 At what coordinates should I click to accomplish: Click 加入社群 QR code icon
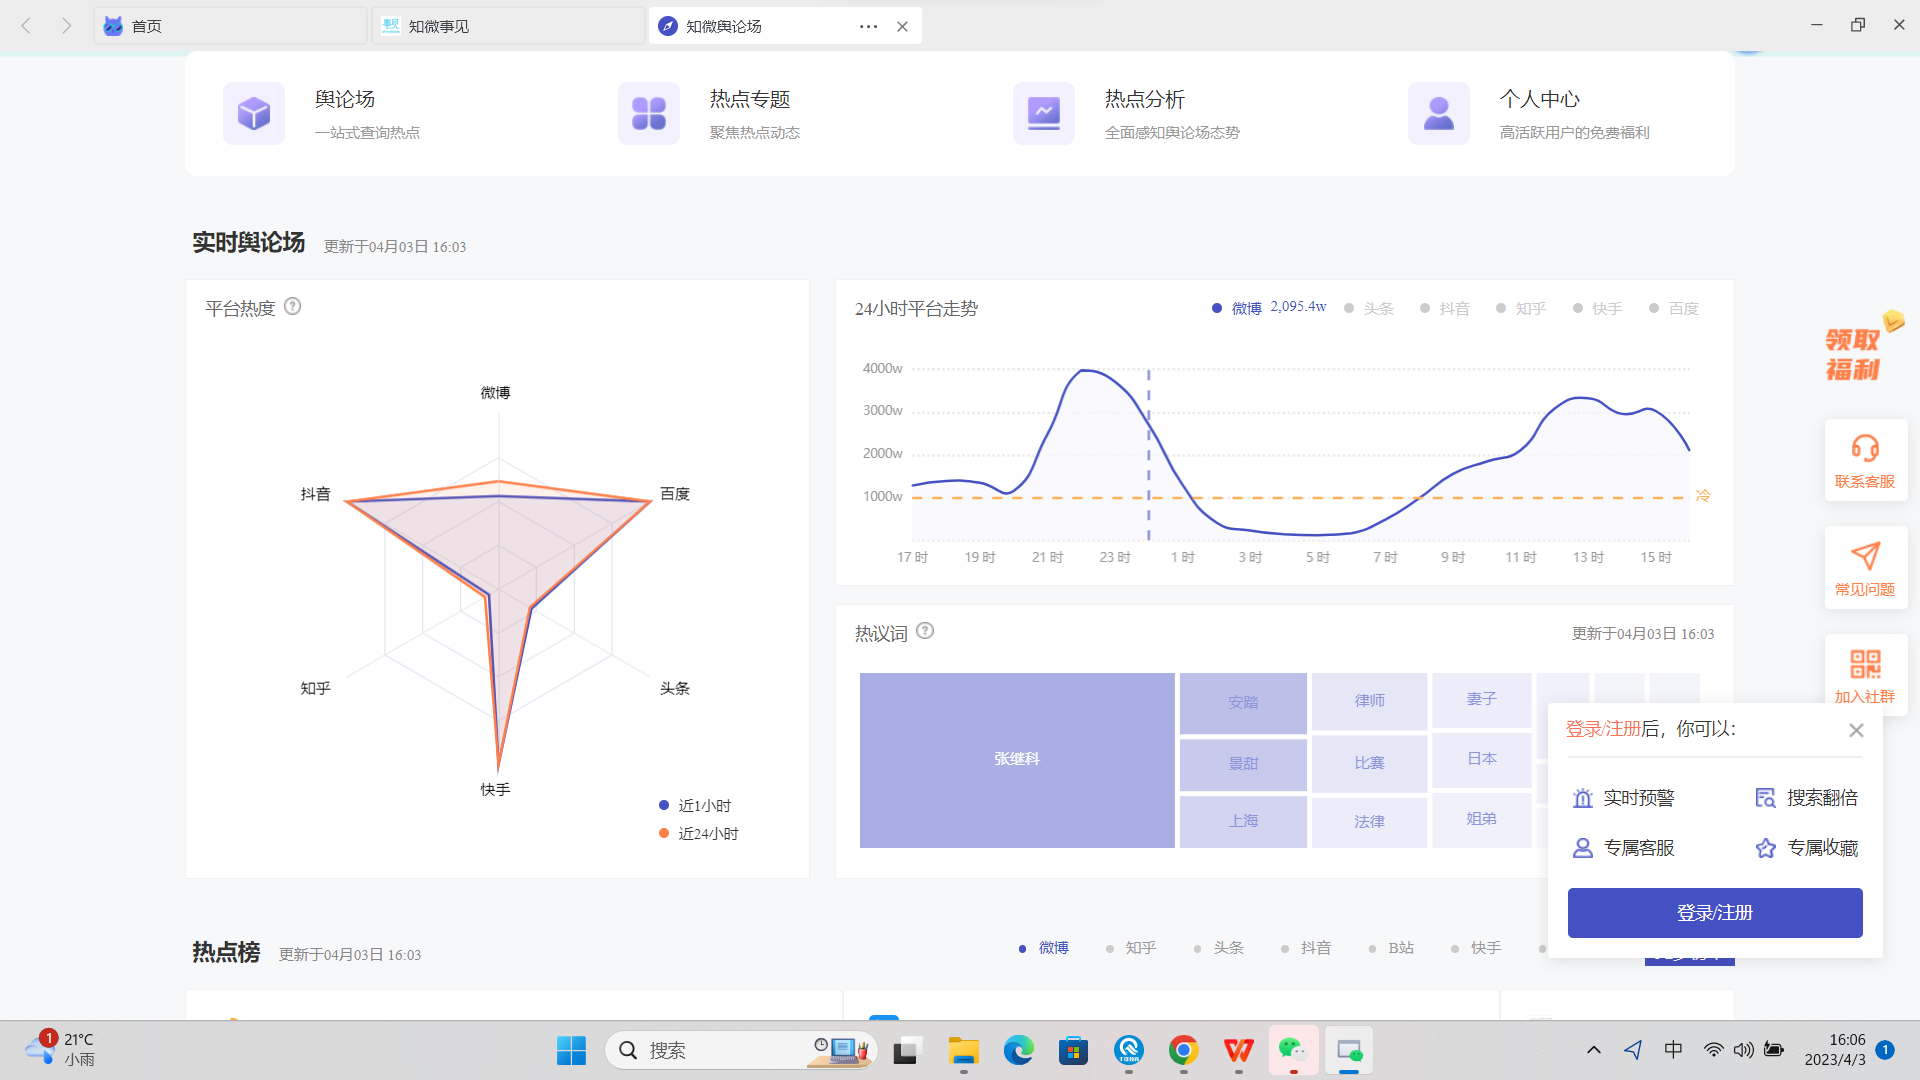coord(1865,664)
